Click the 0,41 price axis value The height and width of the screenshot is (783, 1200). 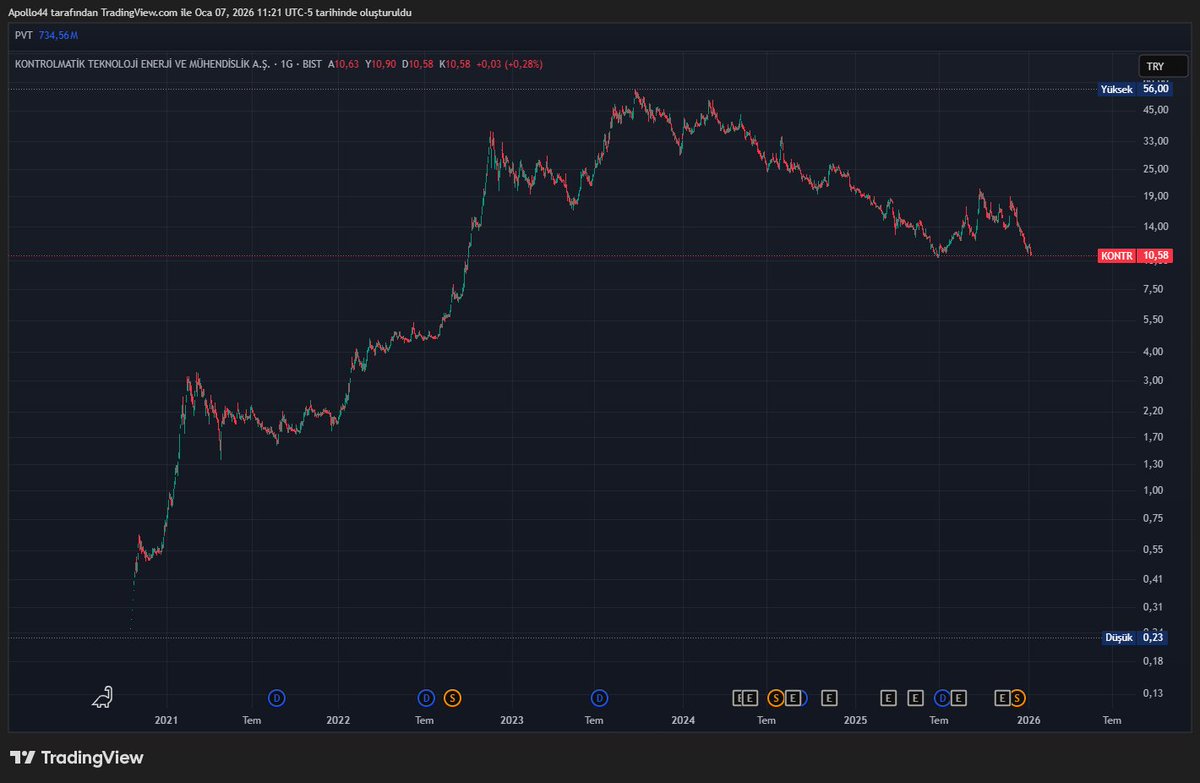[1155, 579]
